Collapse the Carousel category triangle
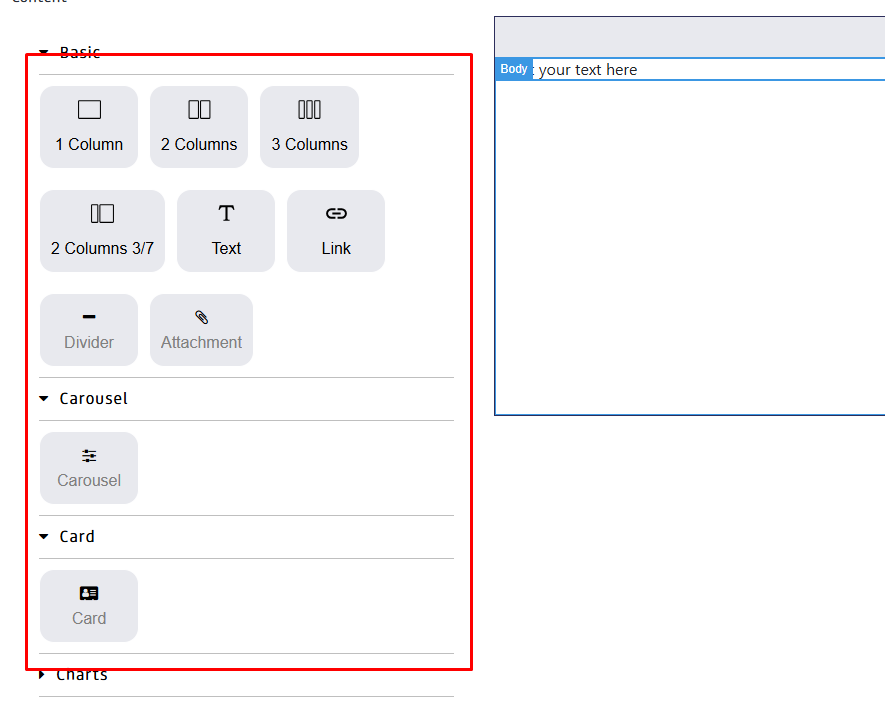Image resolution: width=885 pixels, height=721 pixels. click(x=44, y=398)
